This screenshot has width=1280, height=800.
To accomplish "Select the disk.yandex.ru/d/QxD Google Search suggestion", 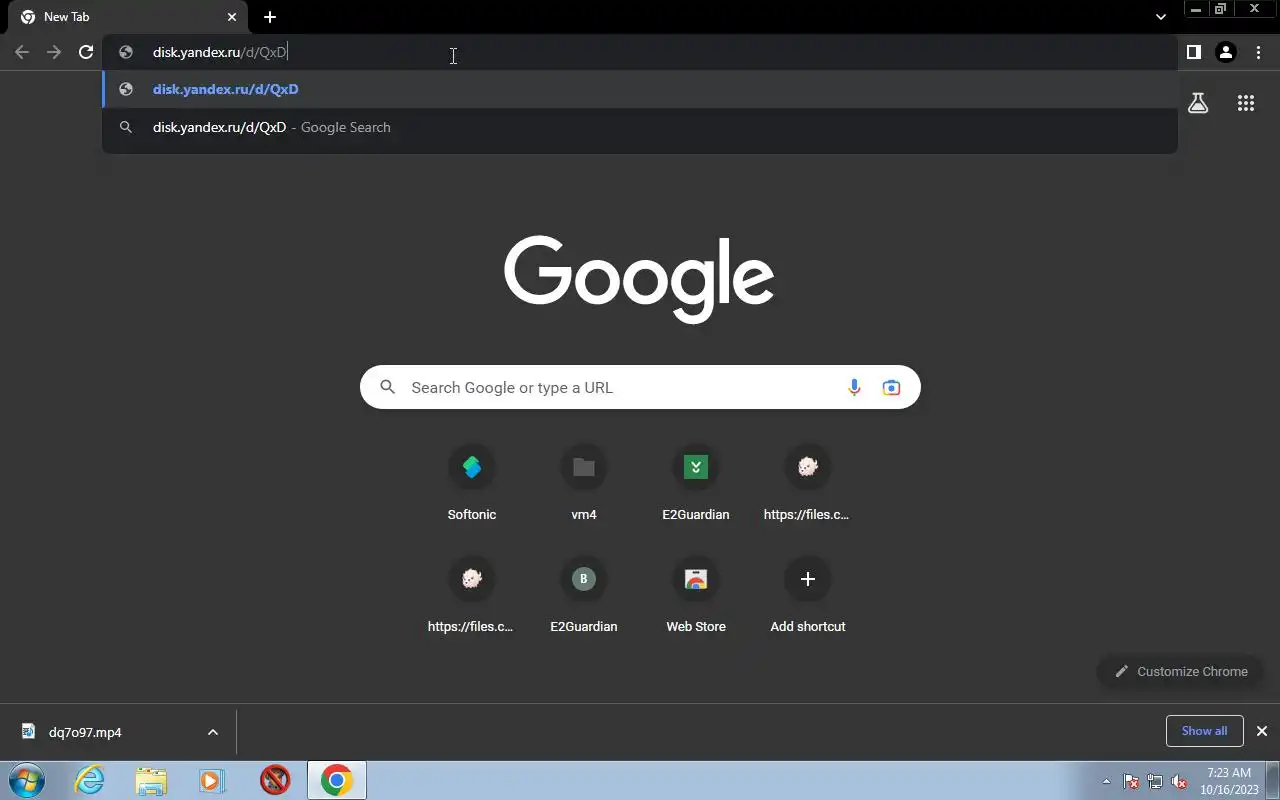I will [640, 127].
